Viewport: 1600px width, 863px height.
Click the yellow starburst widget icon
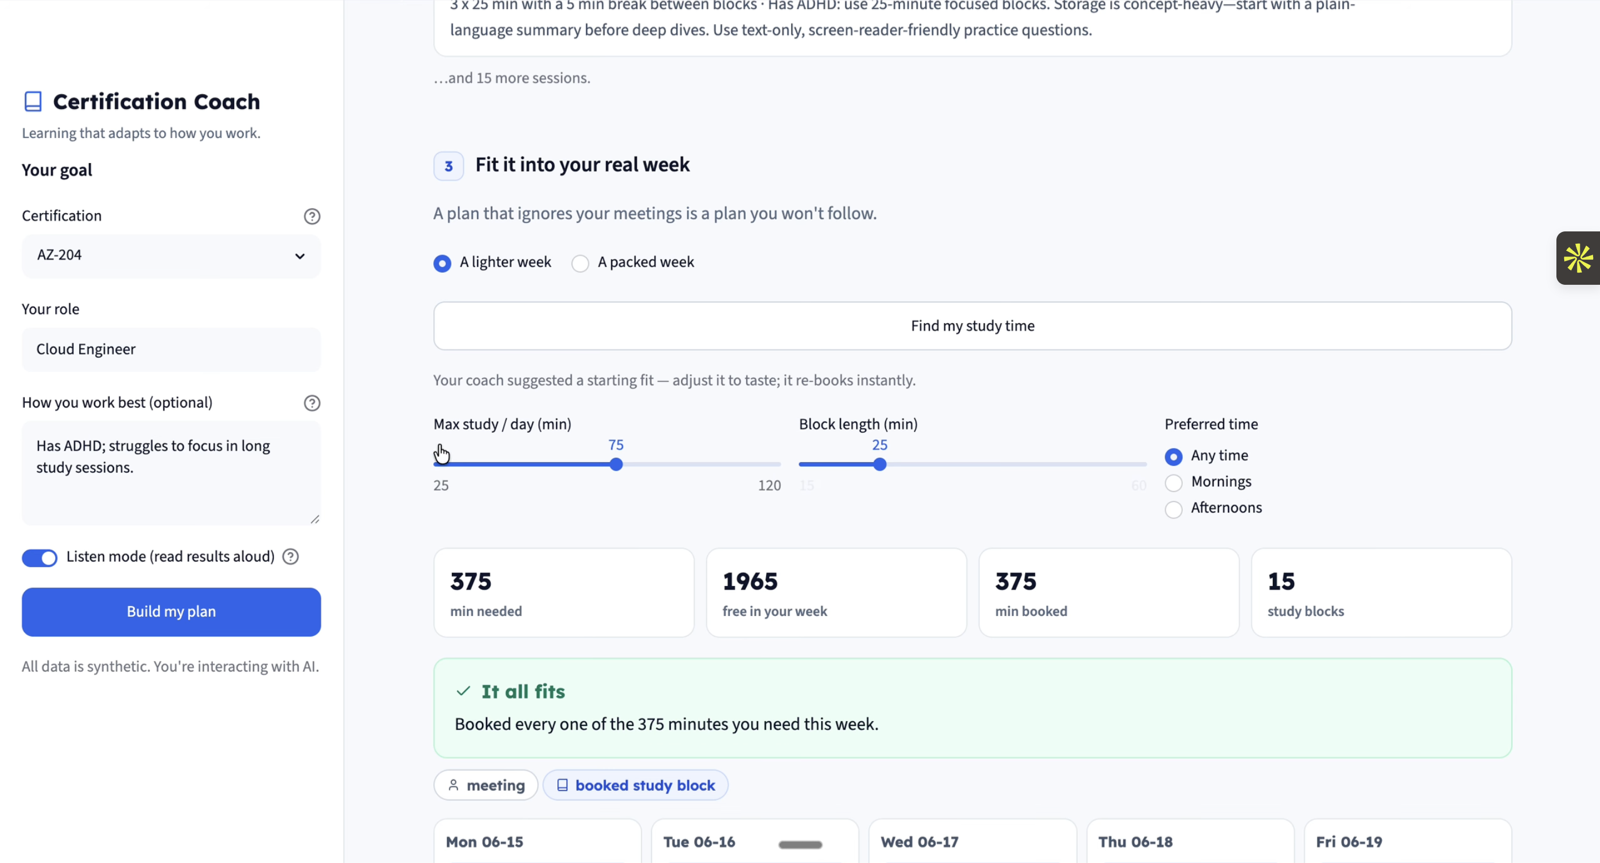pyautogui.click(x=1578, y=258)
